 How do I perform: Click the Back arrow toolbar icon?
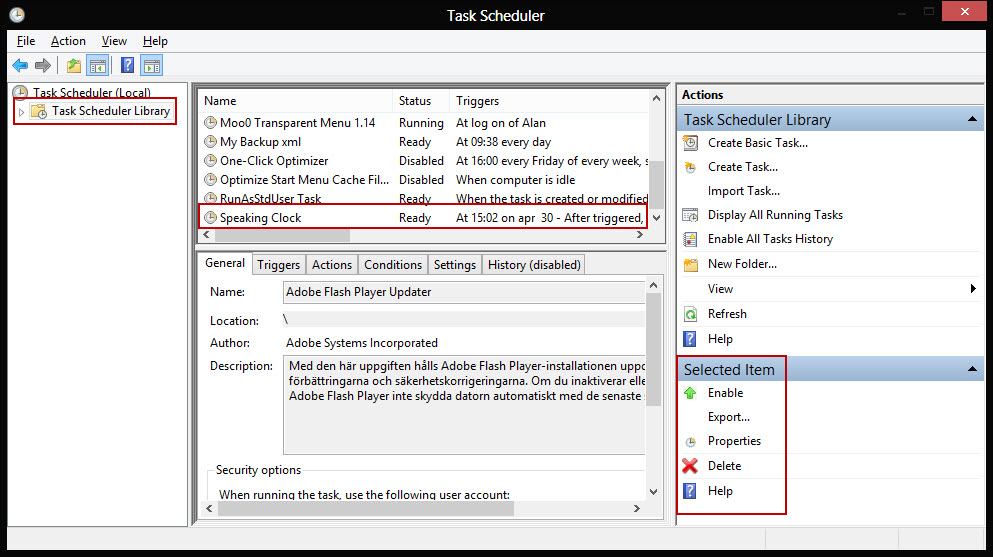(x=20, y=65)
